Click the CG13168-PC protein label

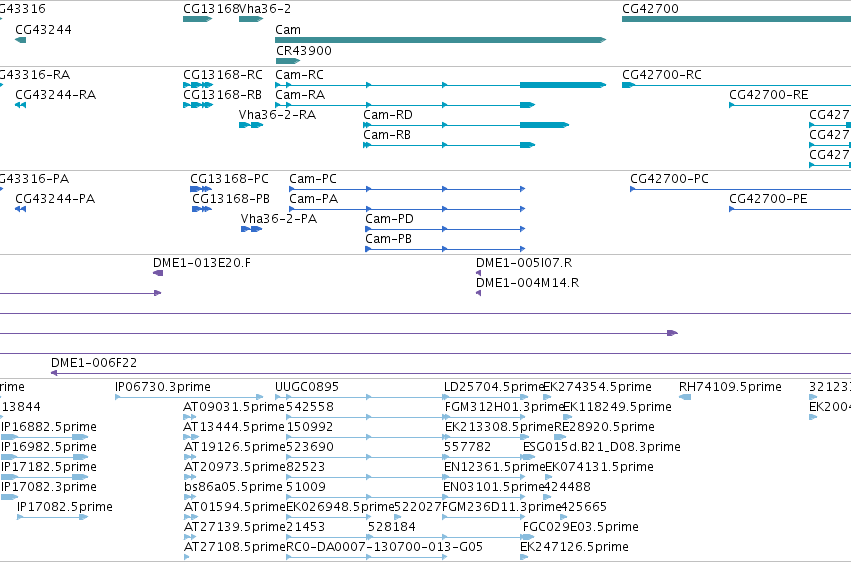230,179
